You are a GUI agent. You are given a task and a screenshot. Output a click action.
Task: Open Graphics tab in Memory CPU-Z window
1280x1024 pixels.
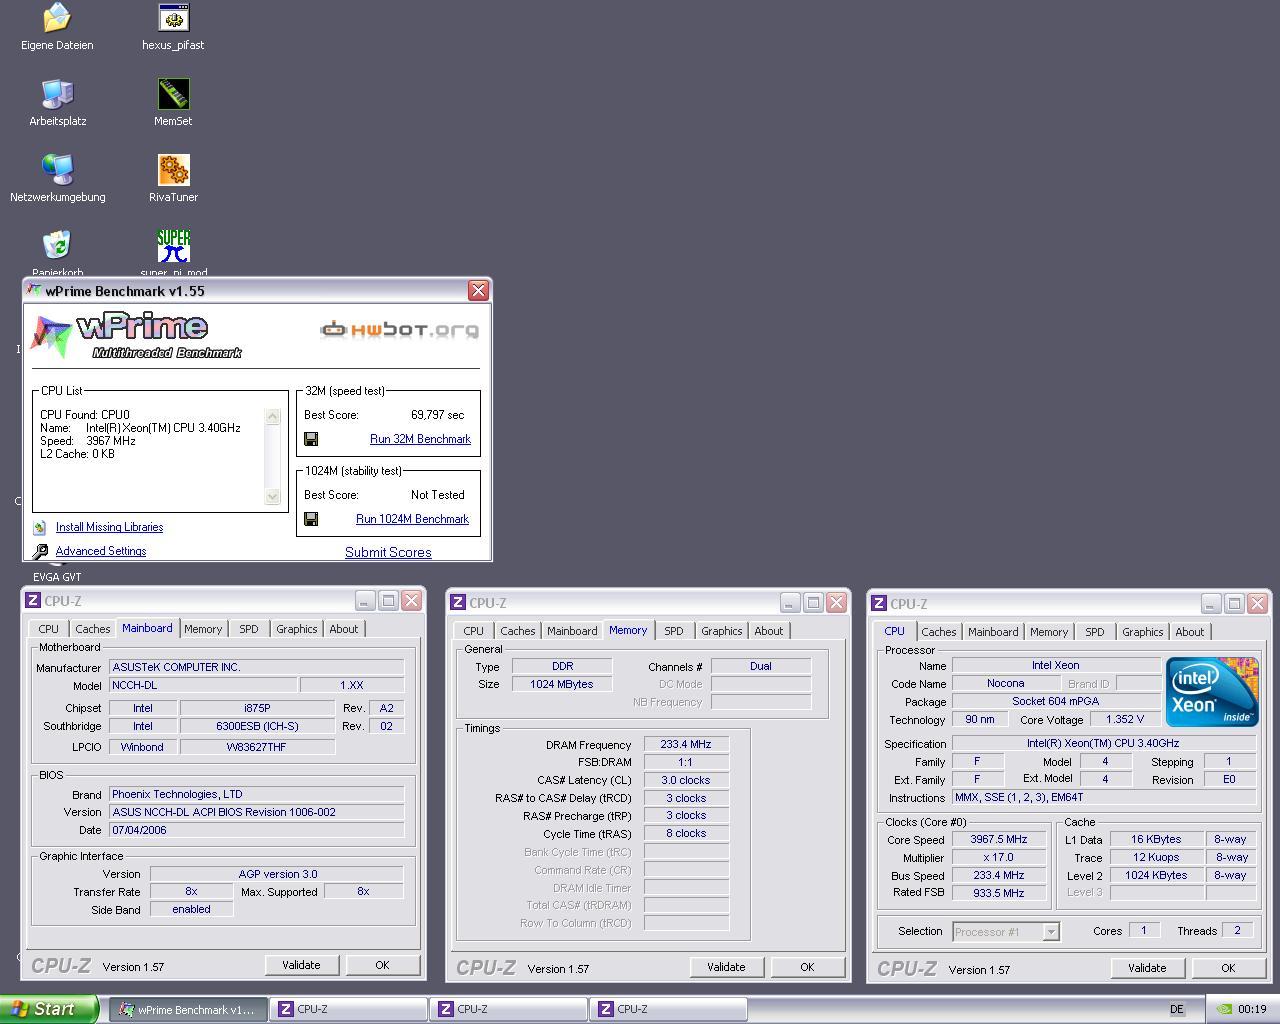pos(721,631)
